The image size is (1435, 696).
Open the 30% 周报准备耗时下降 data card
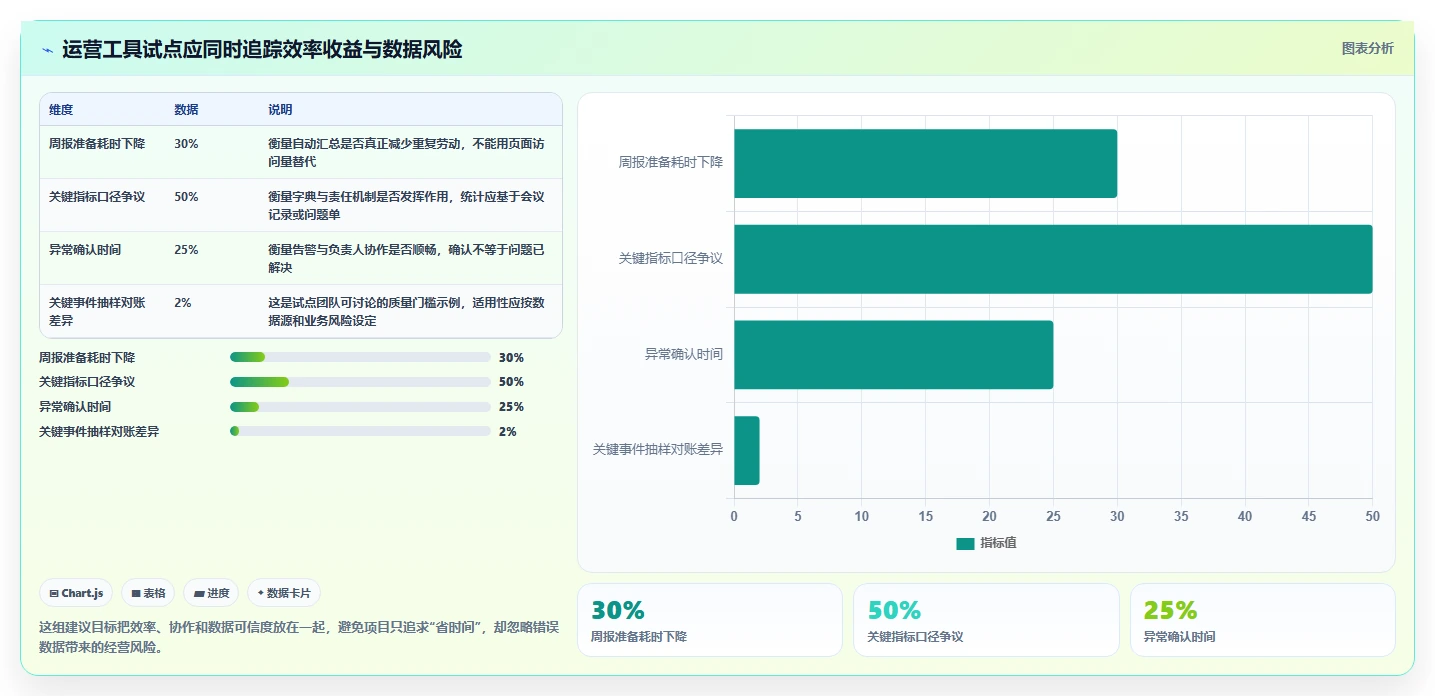710,620
